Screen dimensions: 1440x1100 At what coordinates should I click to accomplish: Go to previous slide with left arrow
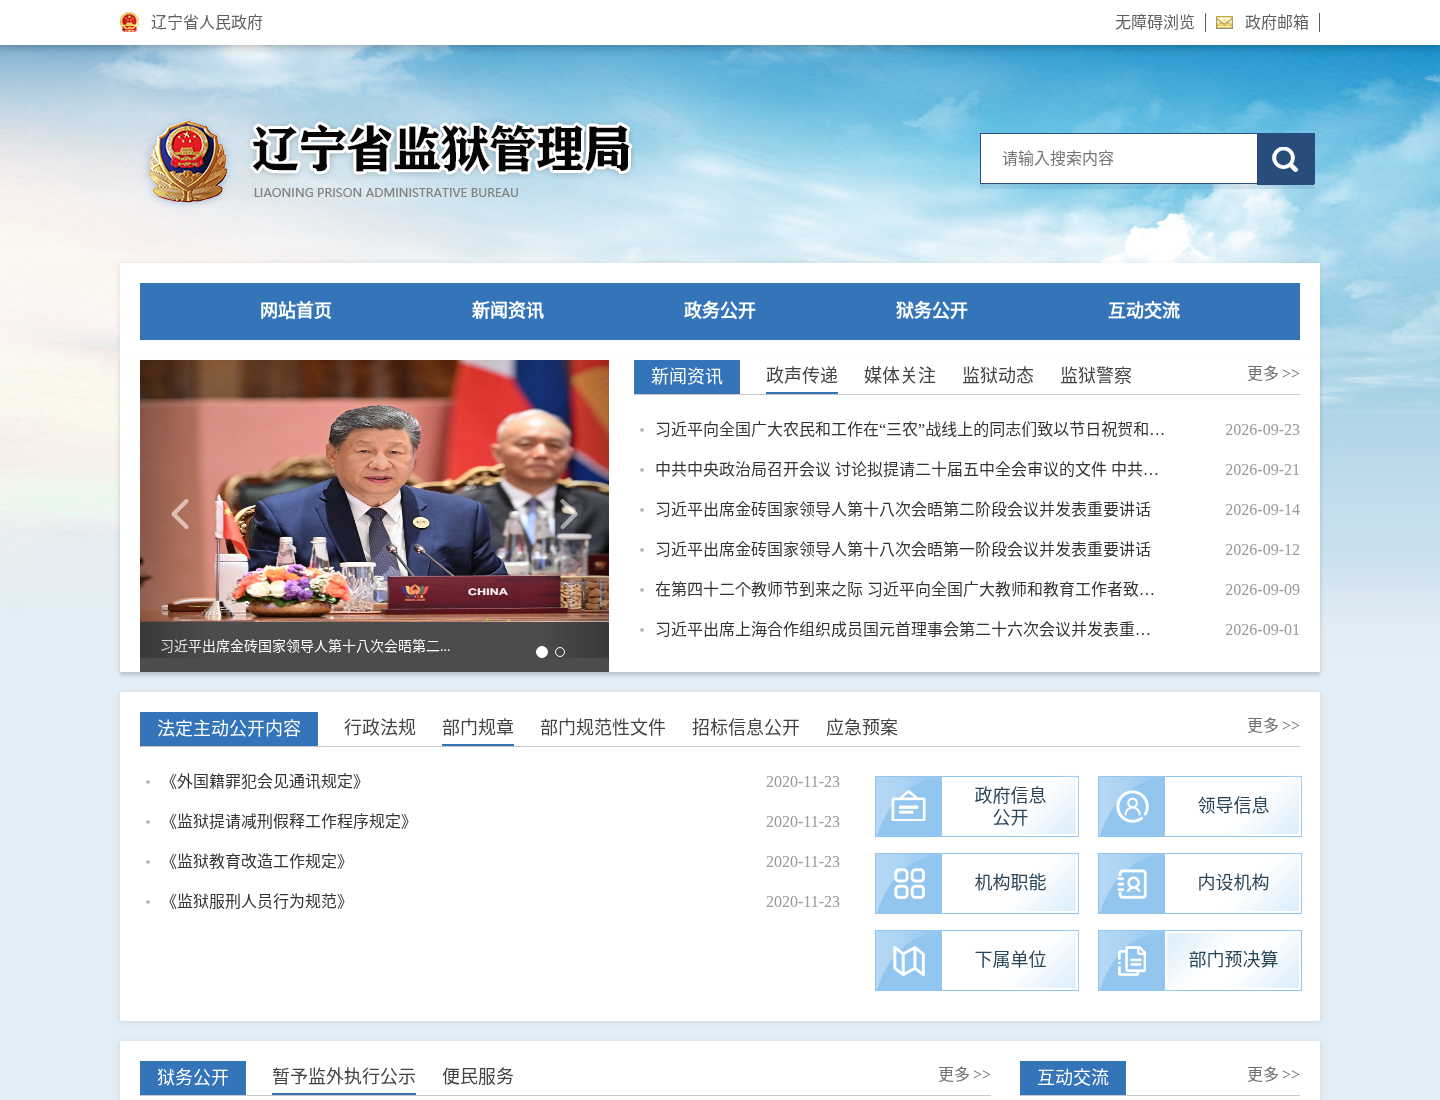(x=180, y=514)
